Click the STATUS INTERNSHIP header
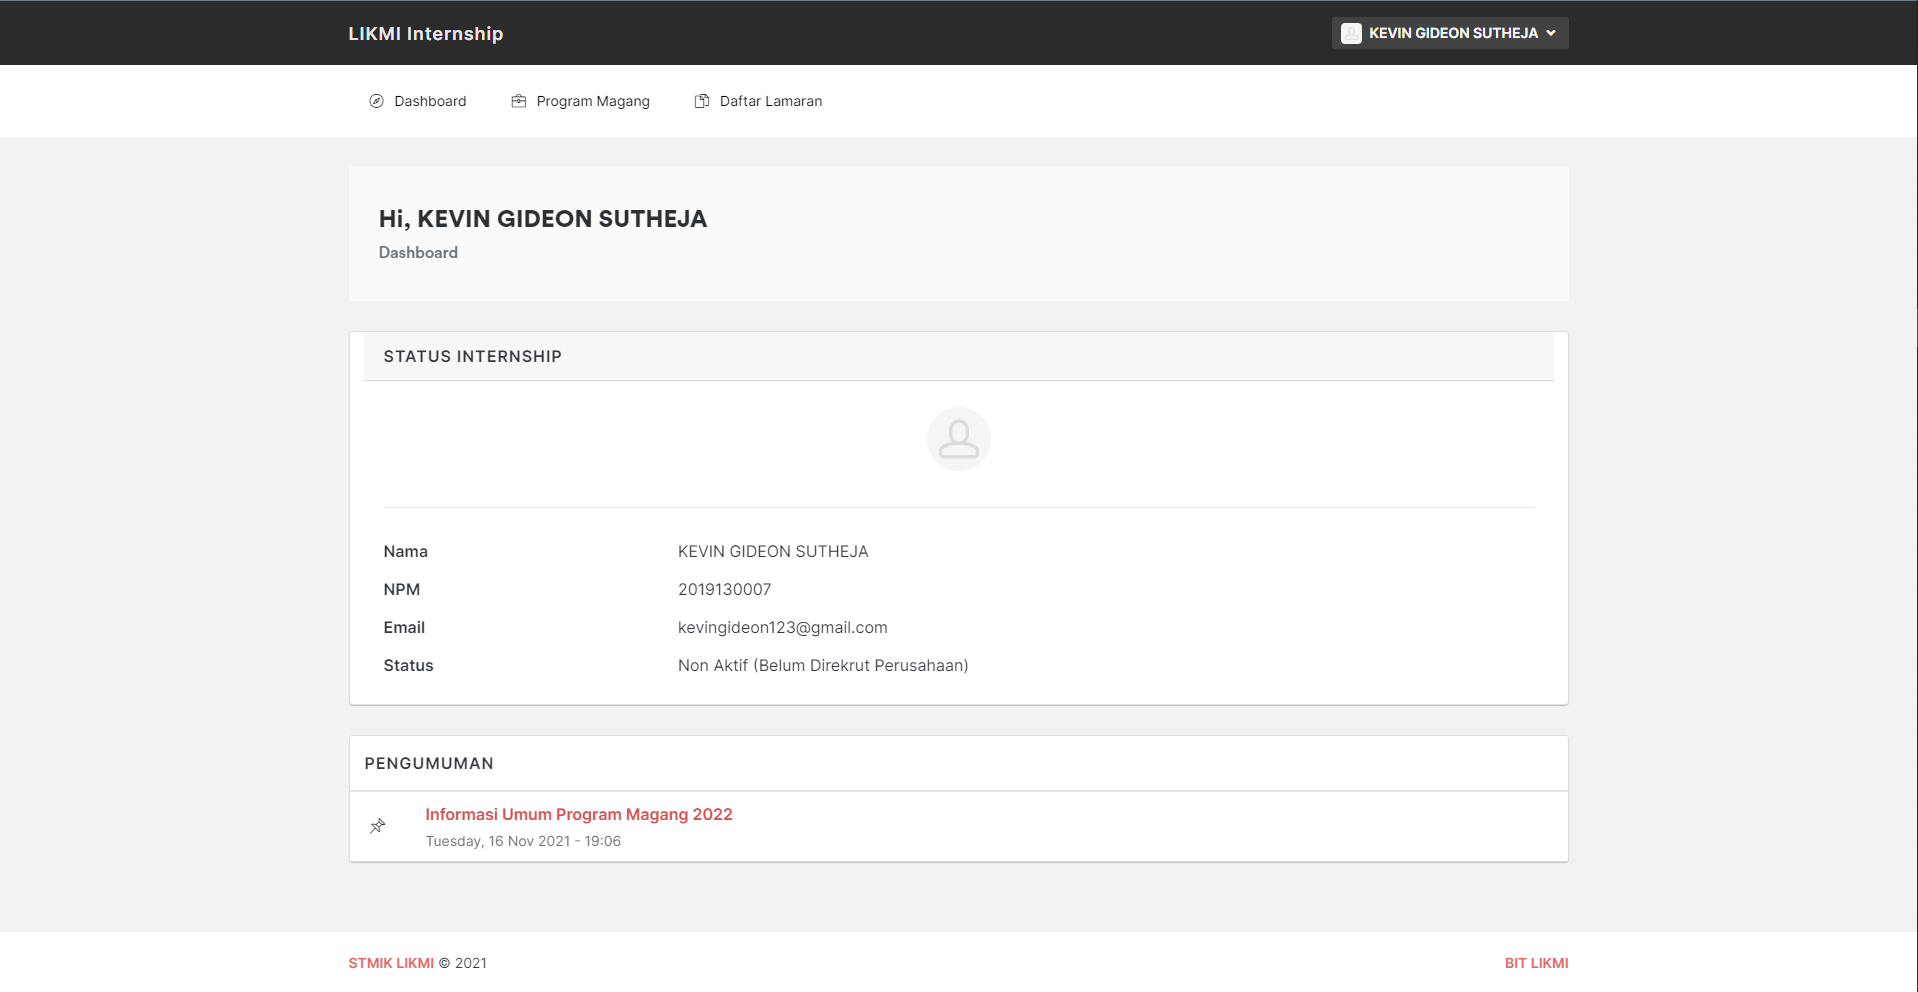Screen dimensions: 1918x992 (473, 356)
